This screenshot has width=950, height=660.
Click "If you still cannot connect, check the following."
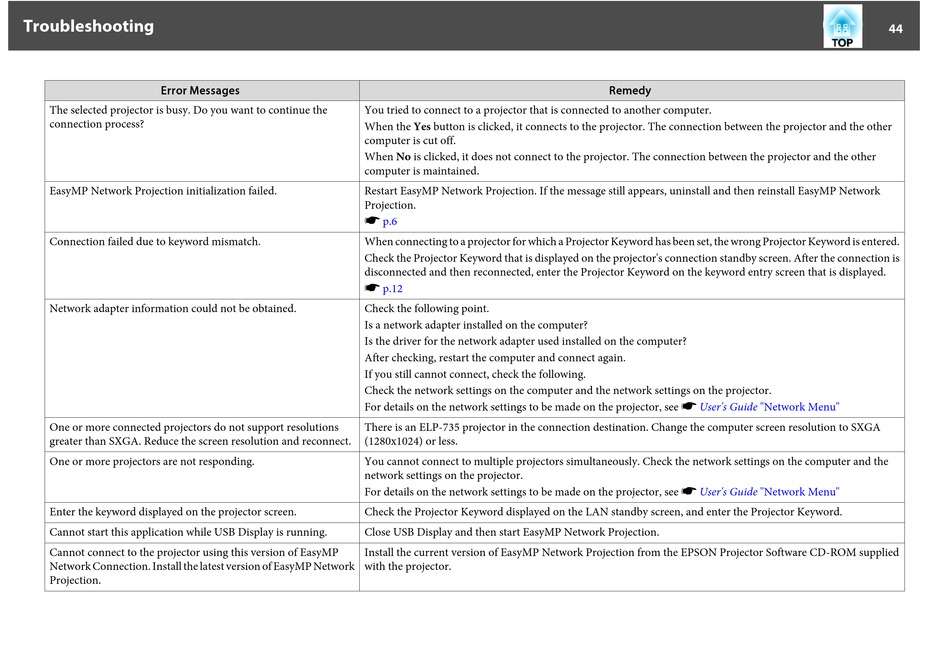point(475,375)
